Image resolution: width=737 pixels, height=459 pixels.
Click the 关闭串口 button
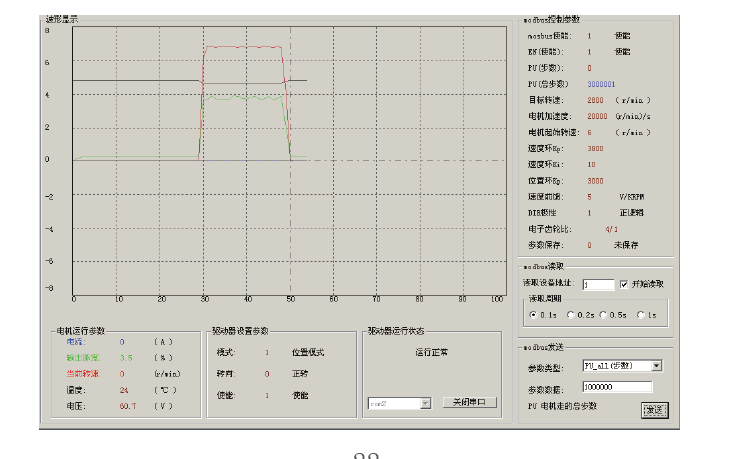[469, 402]
